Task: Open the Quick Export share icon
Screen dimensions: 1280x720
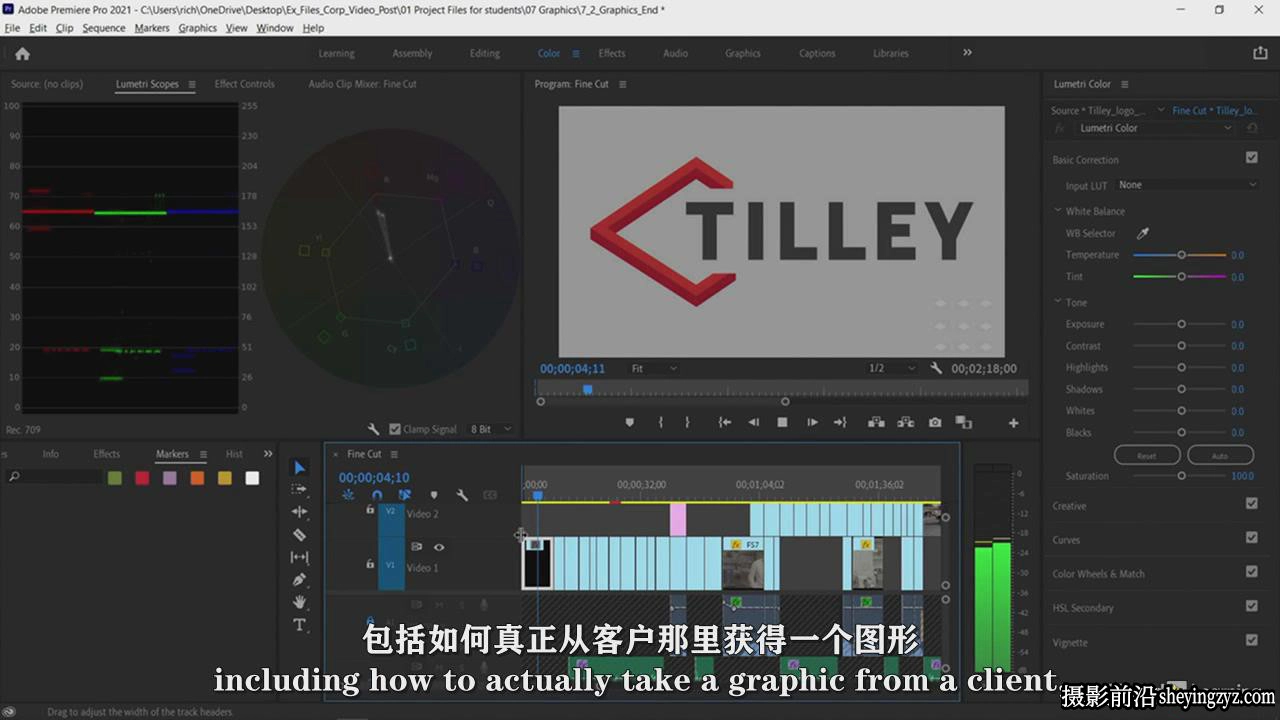Action: coord(1260,53)
